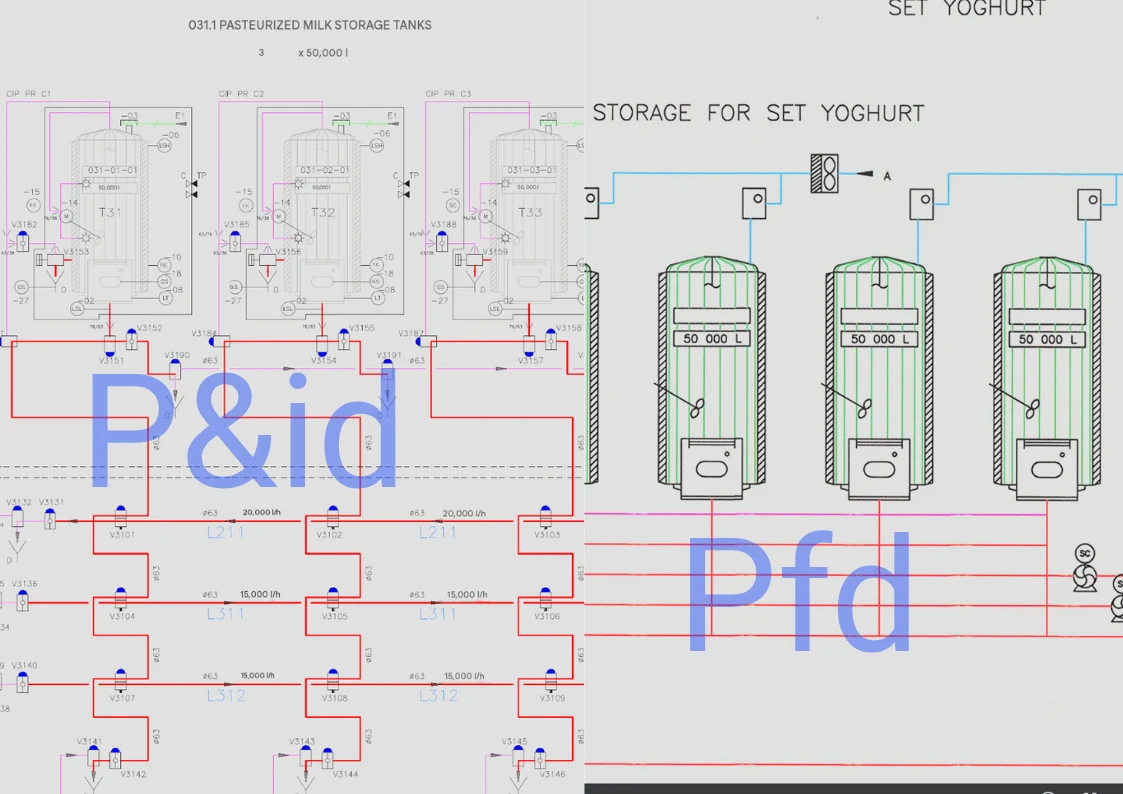
Task: Click valve symbol V3132
Action: pyautogui.click(x=17, y=515)
